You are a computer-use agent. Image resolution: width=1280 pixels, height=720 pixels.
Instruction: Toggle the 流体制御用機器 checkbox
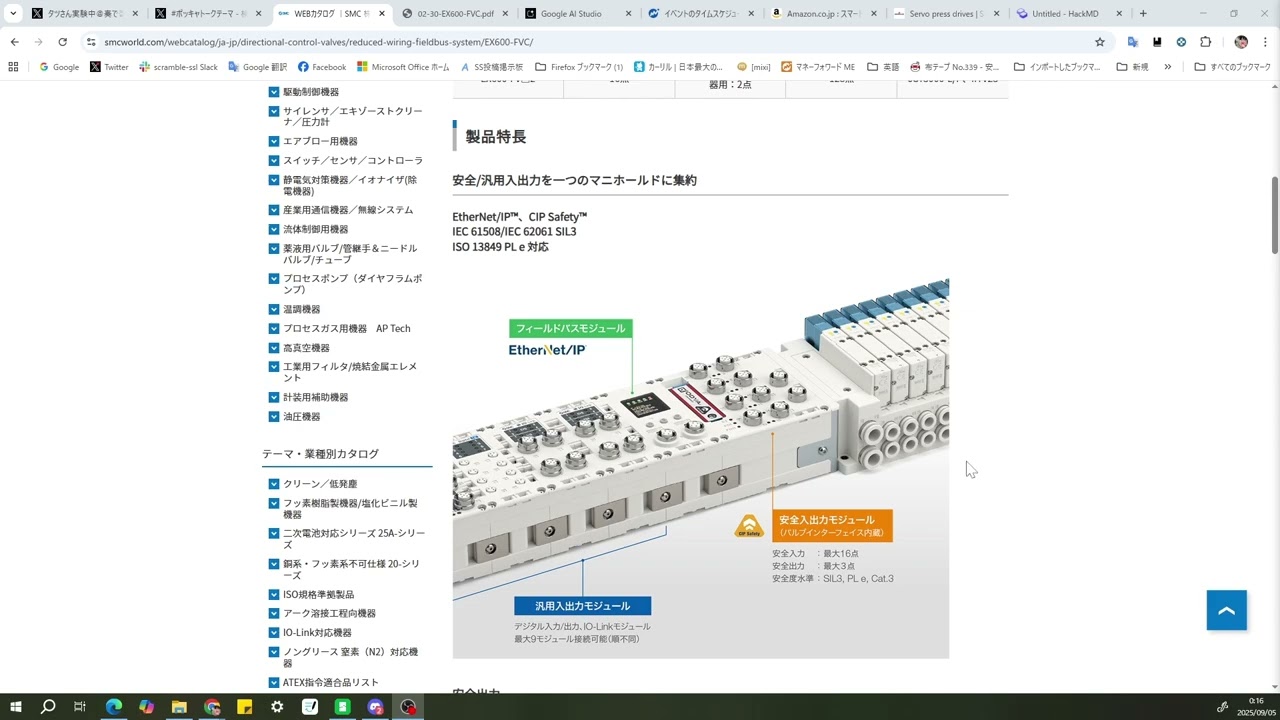coord(274,229)
